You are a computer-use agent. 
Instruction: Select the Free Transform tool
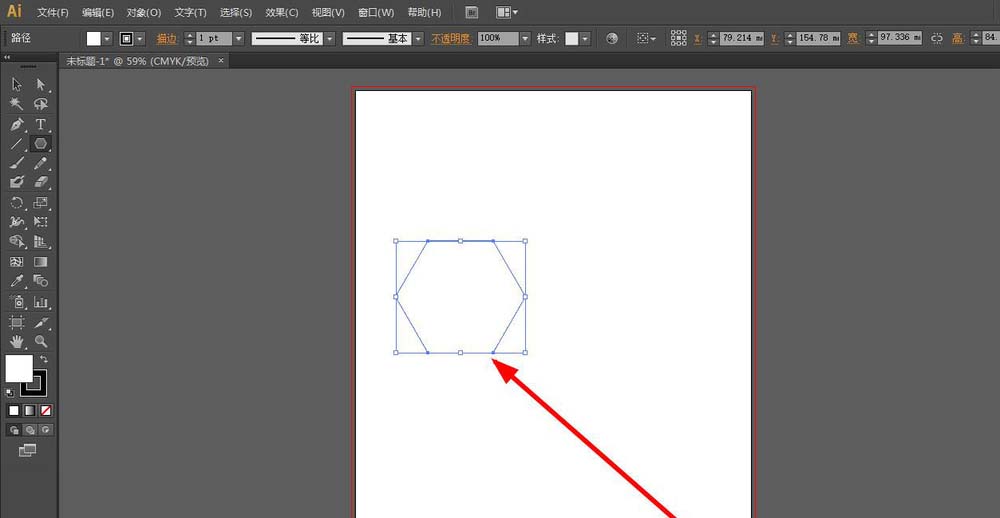41,222
